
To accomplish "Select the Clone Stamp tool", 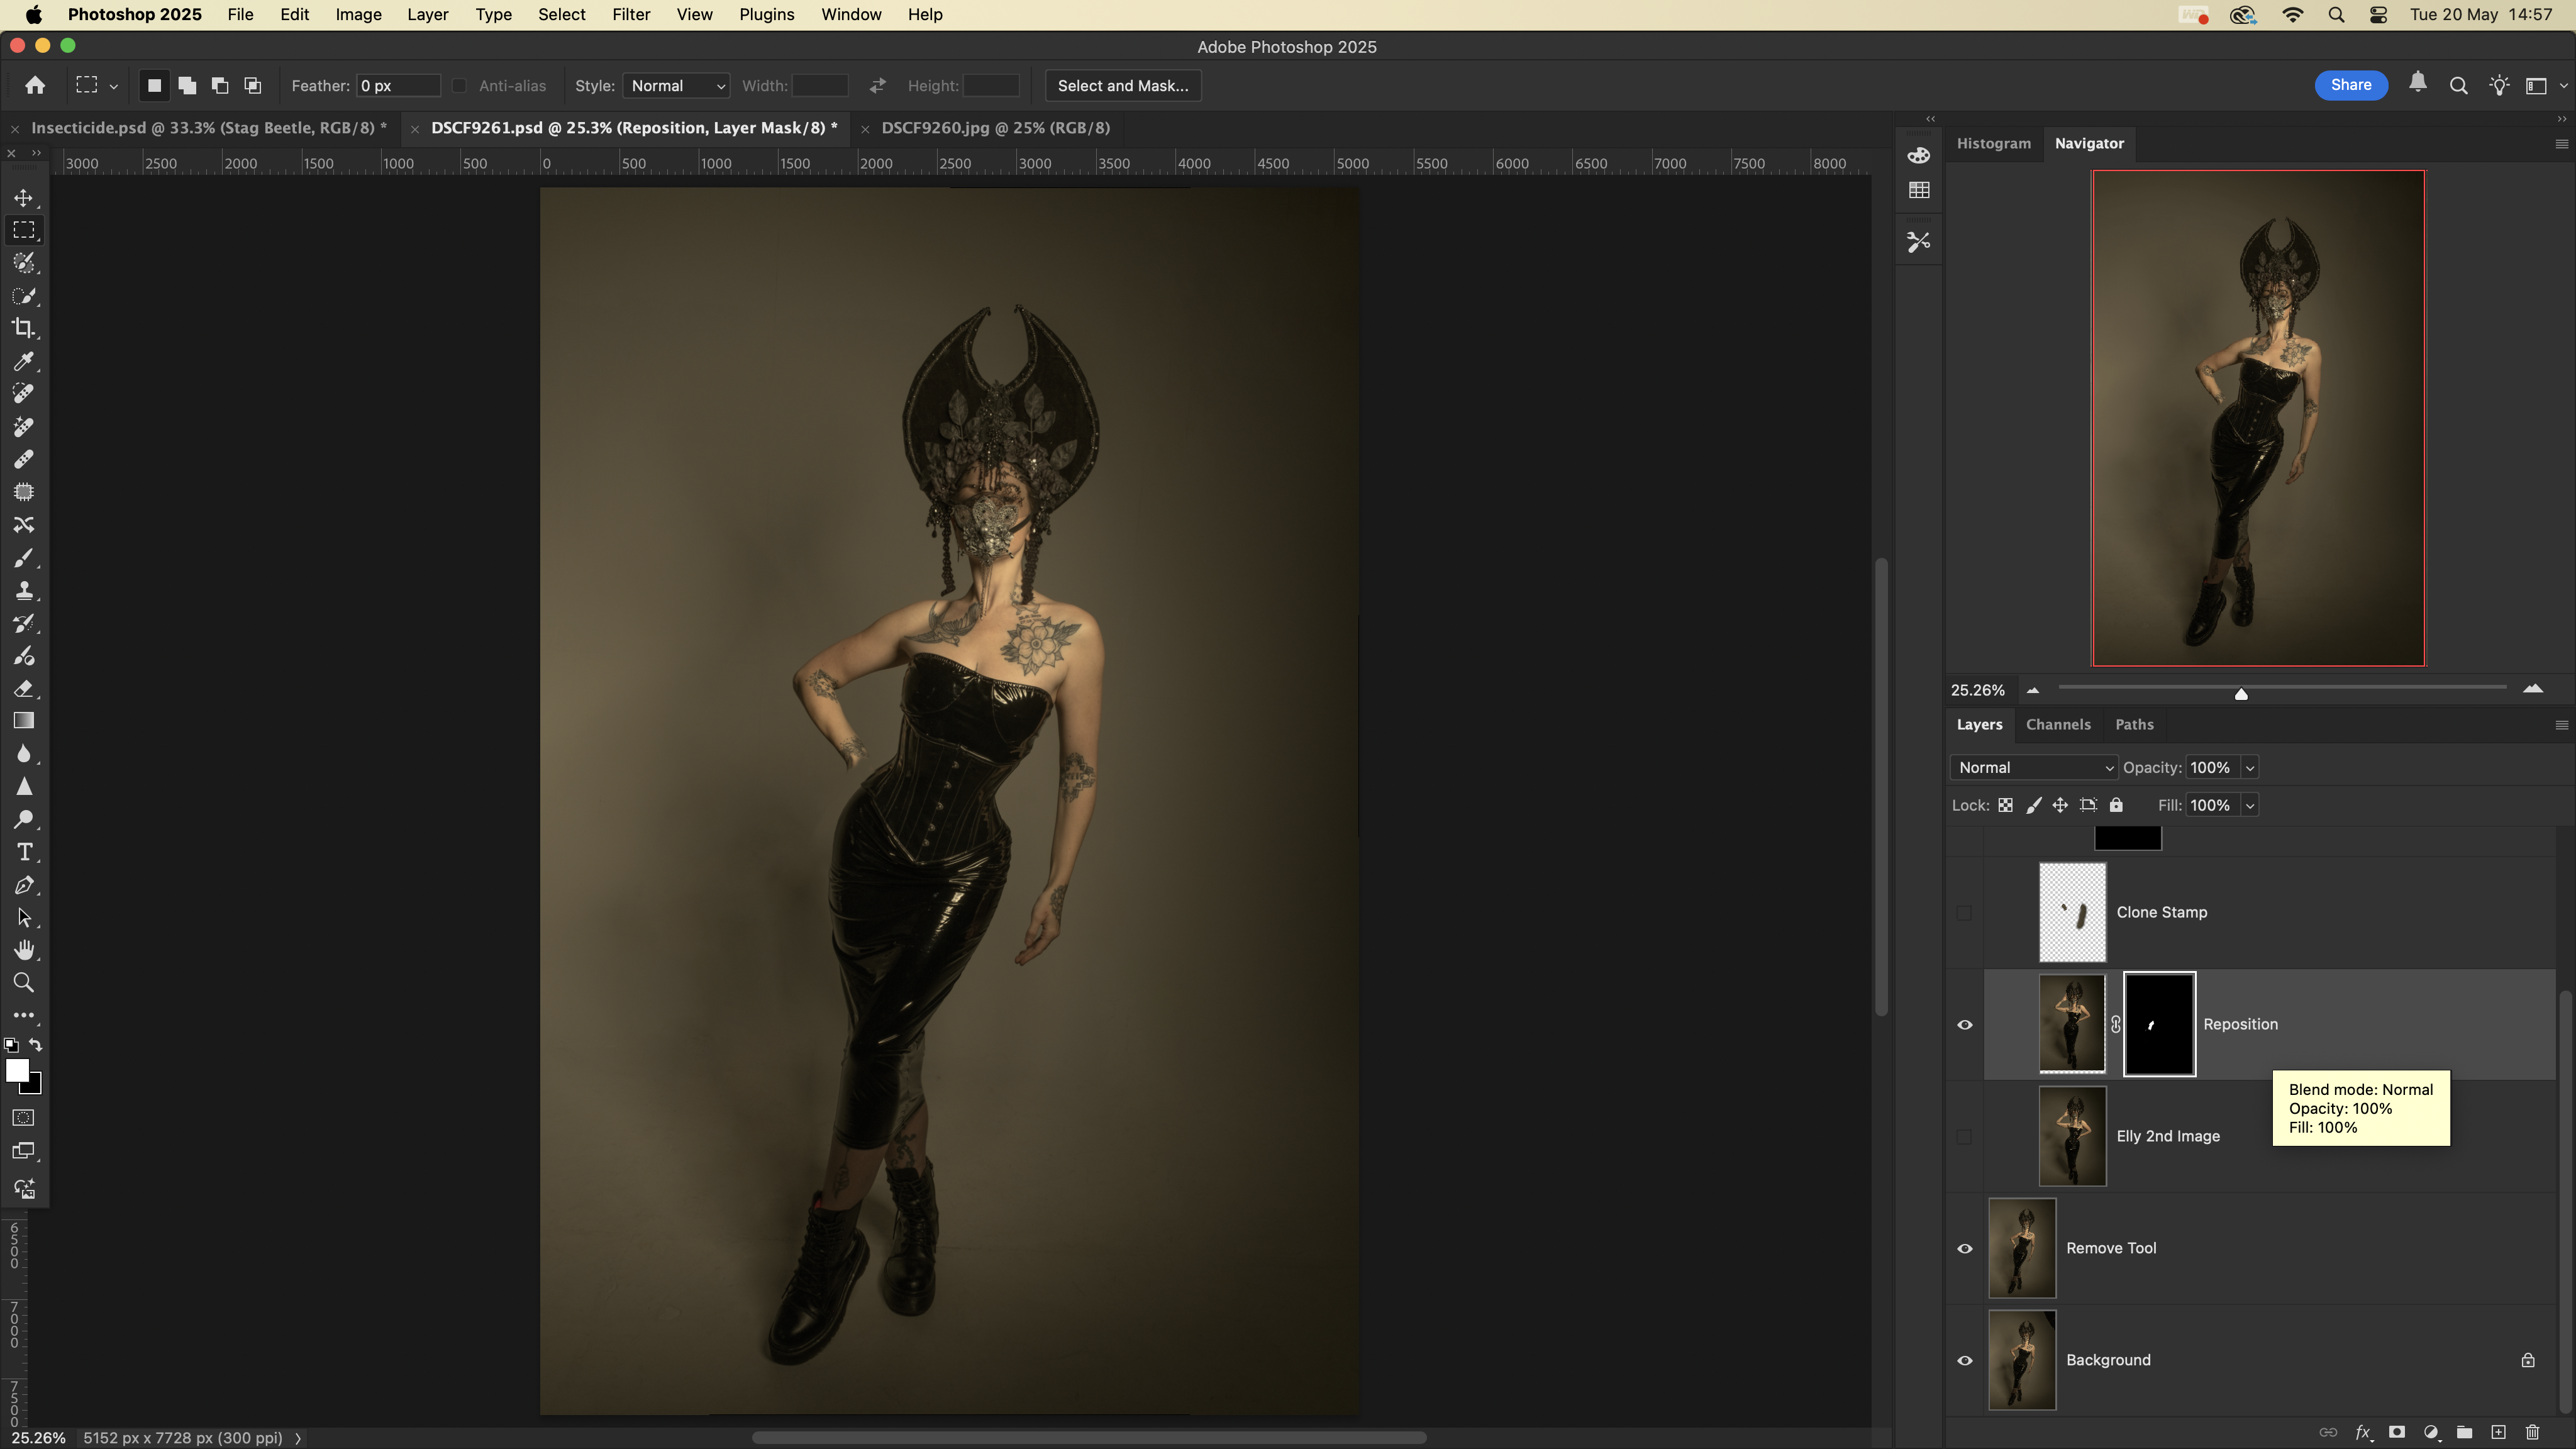I will [x=24, y=590].
